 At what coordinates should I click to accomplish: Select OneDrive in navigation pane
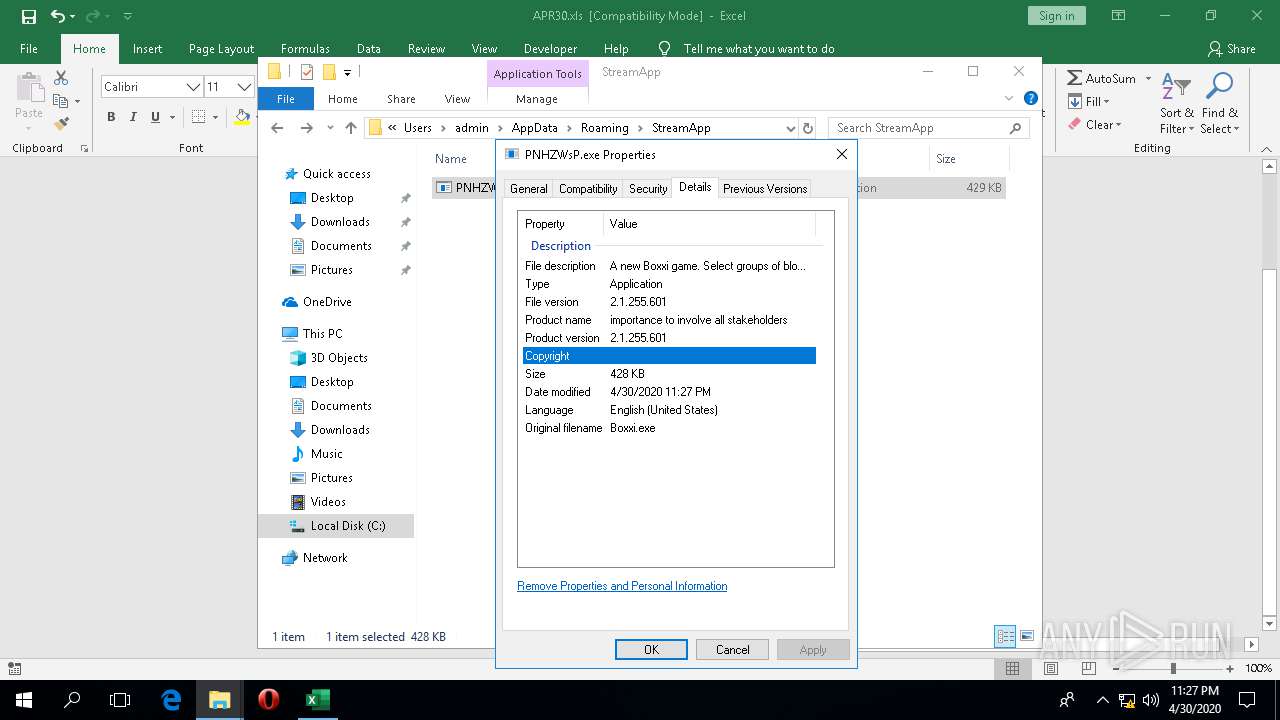tap(327, 302)
